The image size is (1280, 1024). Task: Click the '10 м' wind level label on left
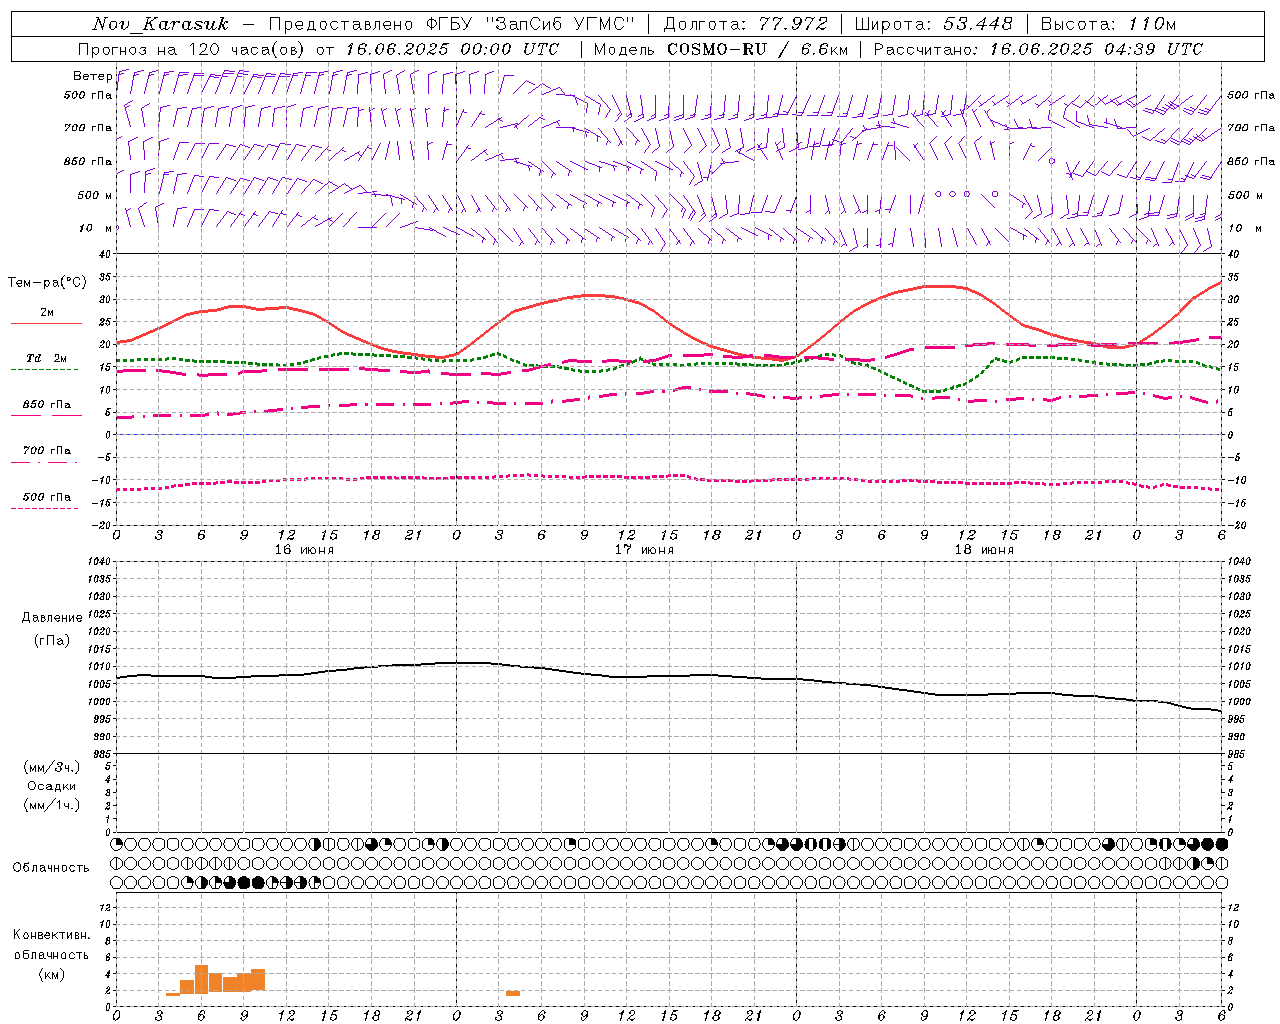(95, 228)
